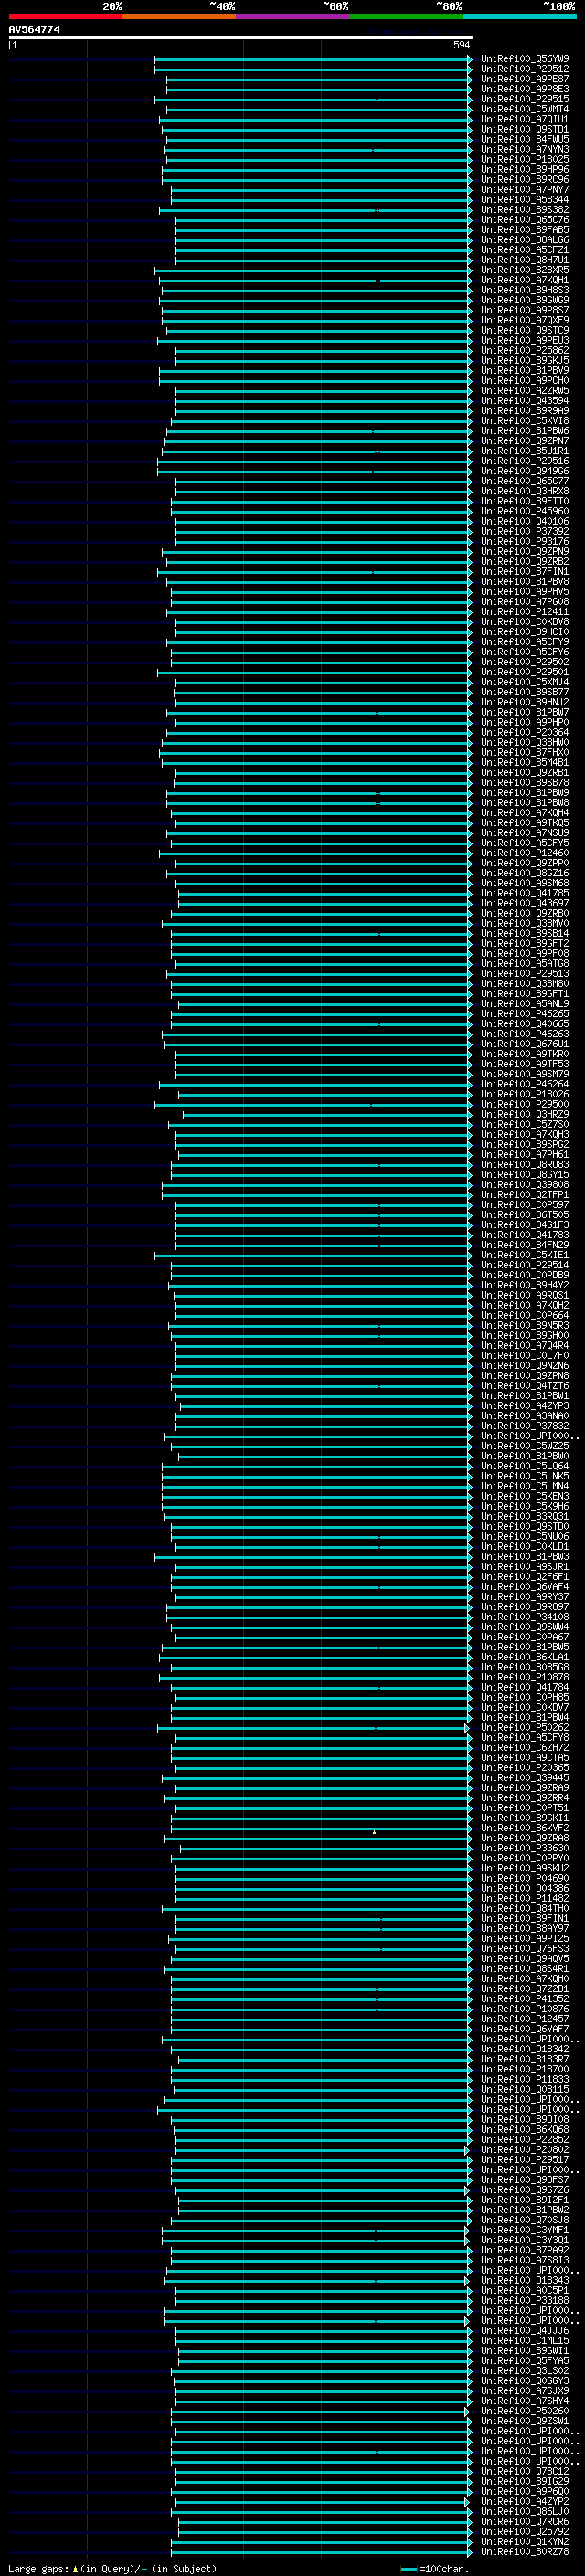This screenshot has width=585, height=2576.
Task: Select hit label UniRef100_C5LMN4
Action: click(x=525, y=1486)
